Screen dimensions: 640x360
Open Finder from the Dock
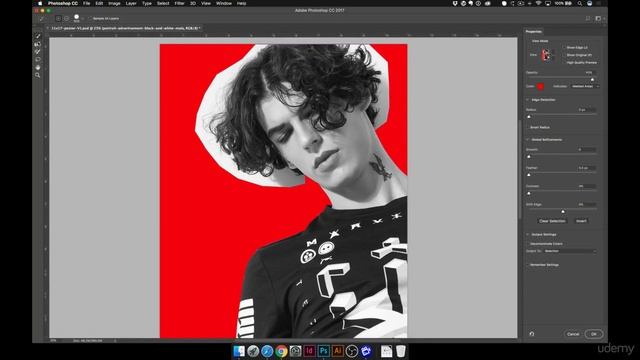(239, 351)
